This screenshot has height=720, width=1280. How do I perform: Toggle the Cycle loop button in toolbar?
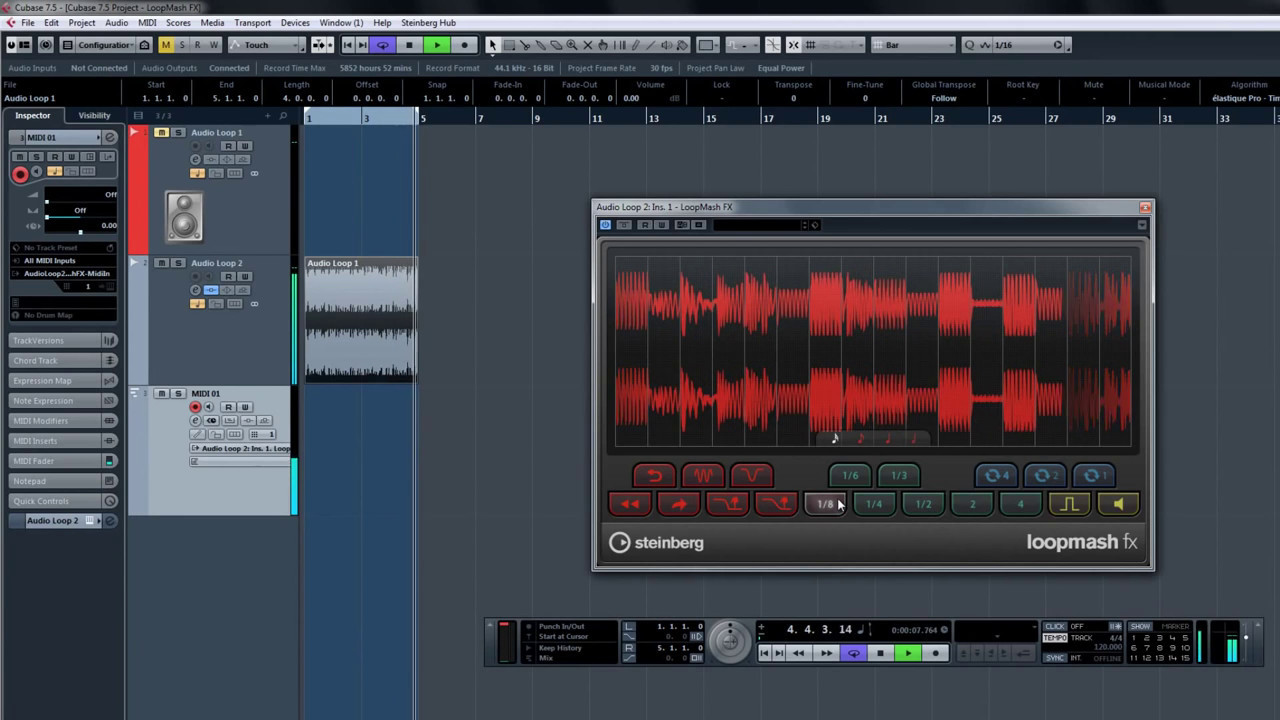click(x=382, y=45)
